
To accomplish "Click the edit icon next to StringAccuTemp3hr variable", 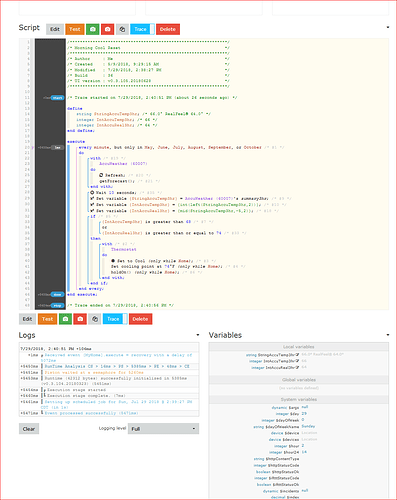I will (297, 355).
